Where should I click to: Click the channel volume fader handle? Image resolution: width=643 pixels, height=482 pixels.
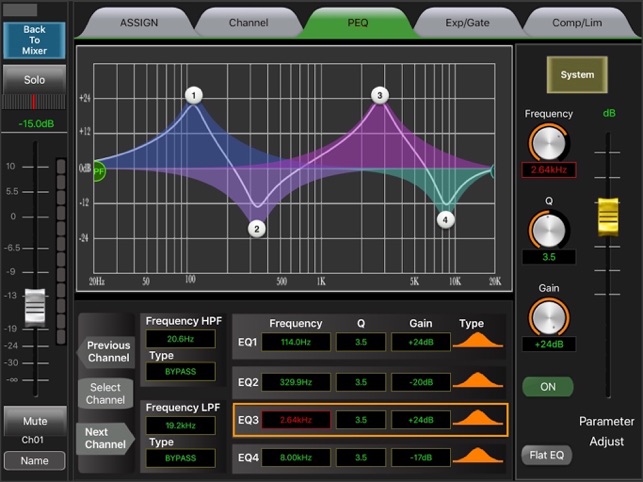coord(35,307)
